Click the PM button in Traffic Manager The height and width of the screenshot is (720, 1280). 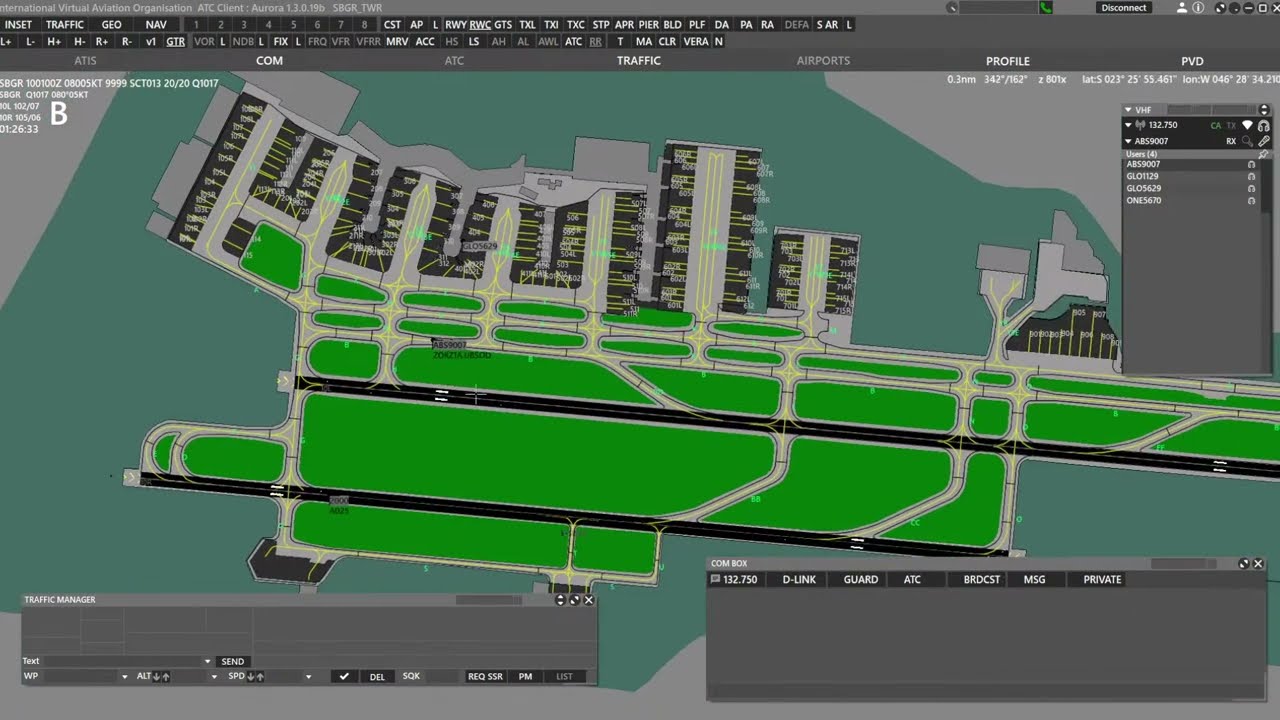click(x=525, y=677)
